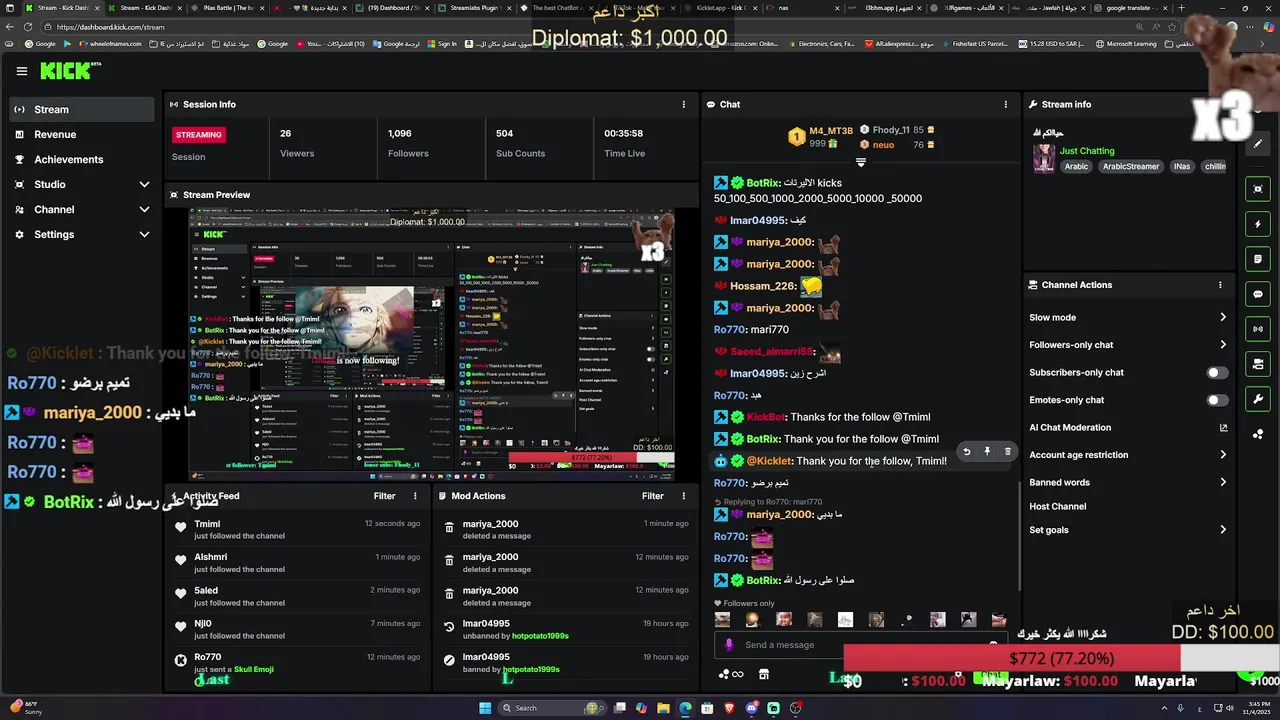This screenshot has height=720, width=1280.
Task: Open Stream Preview panel options menu
Action: [x=684, y=195]
